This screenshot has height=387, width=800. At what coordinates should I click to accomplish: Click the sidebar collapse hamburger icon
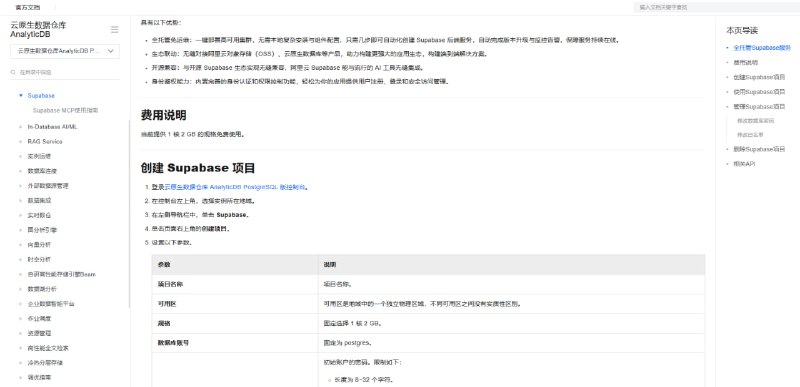(x=114, y=30)
